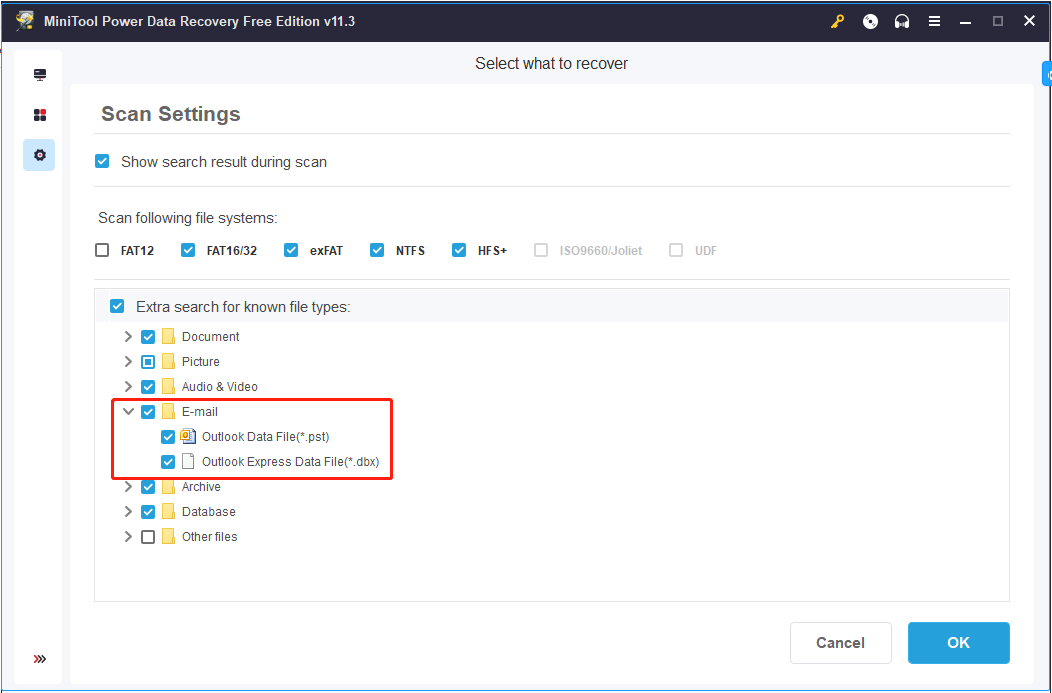Select the Picture label in tree
The height and width of the screenshot is (693, 1052).
pos(201,362)
